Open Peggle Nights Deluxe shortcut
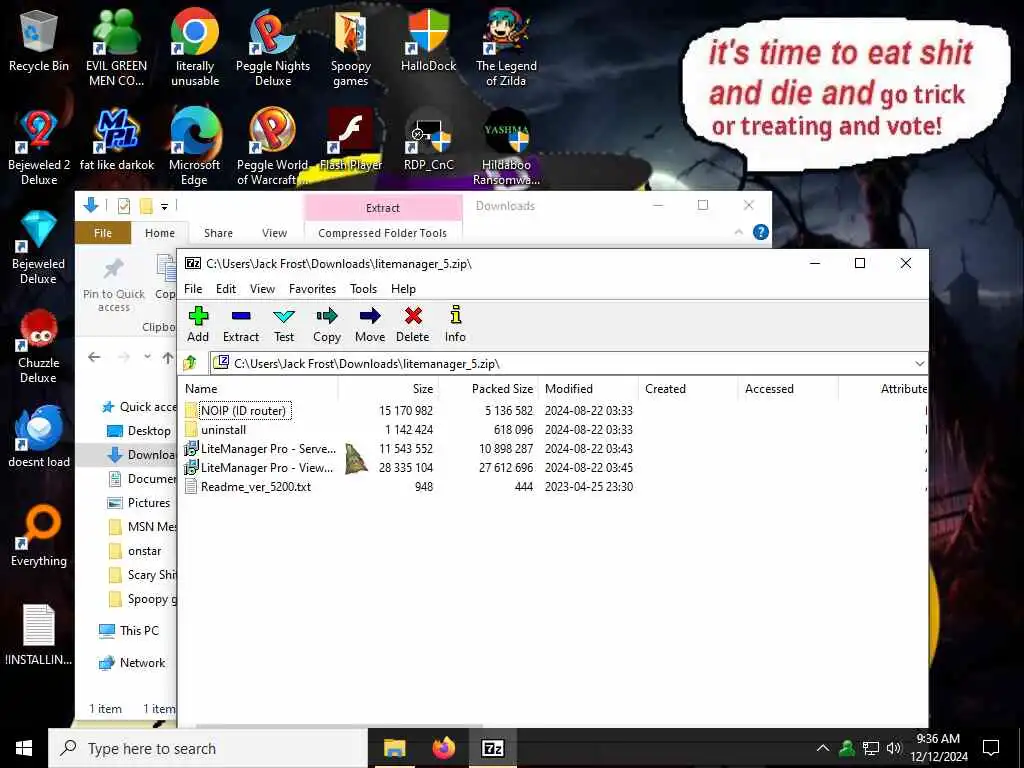 click(x=273, y=48)
